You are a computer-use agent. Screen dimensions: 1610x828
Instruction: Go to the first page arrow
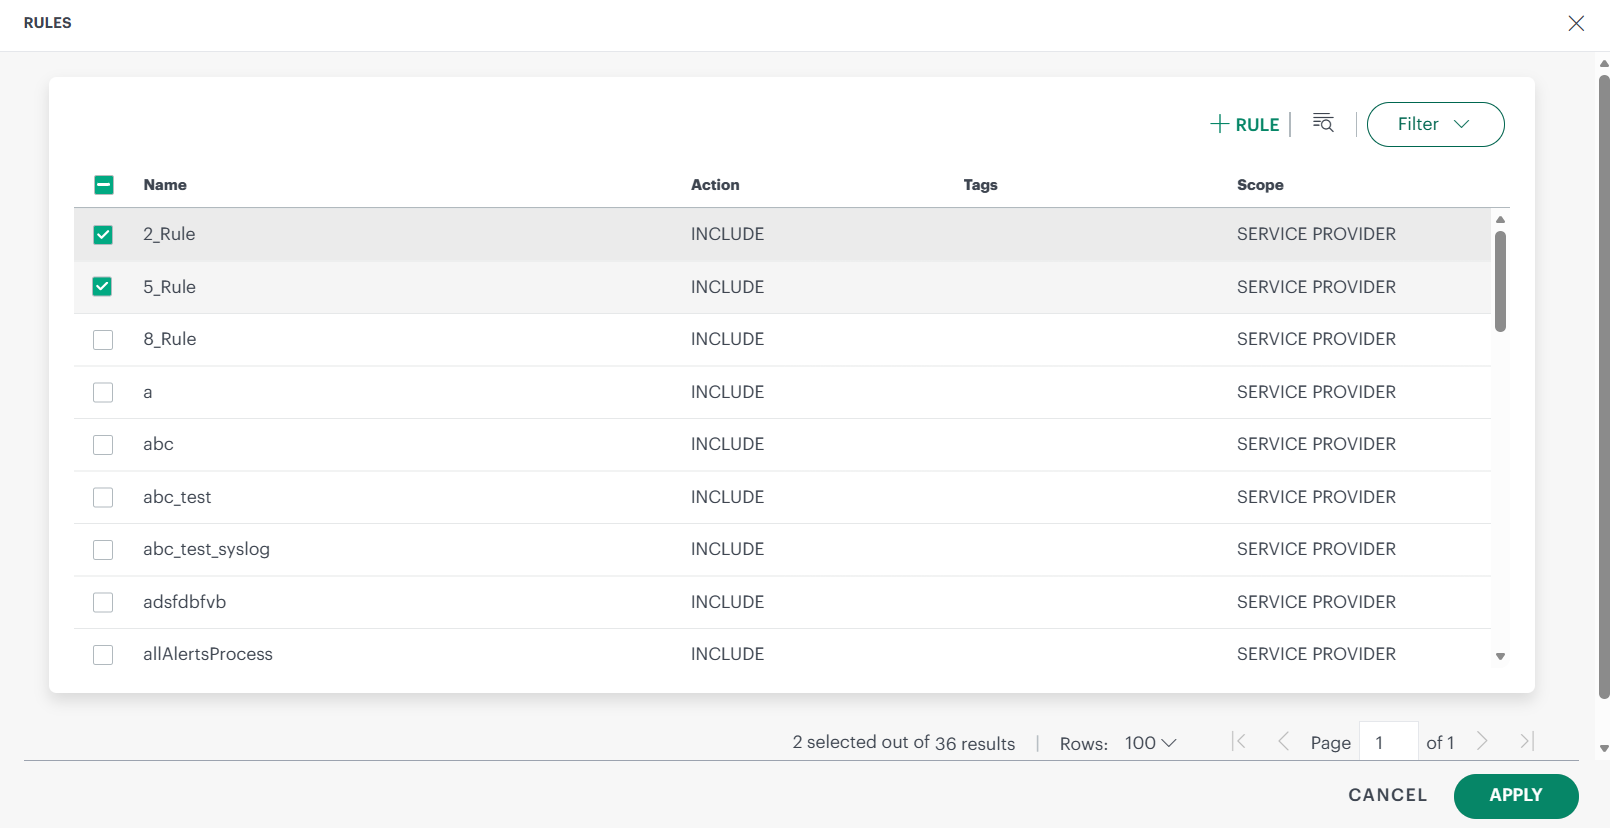click(1239, 741)
